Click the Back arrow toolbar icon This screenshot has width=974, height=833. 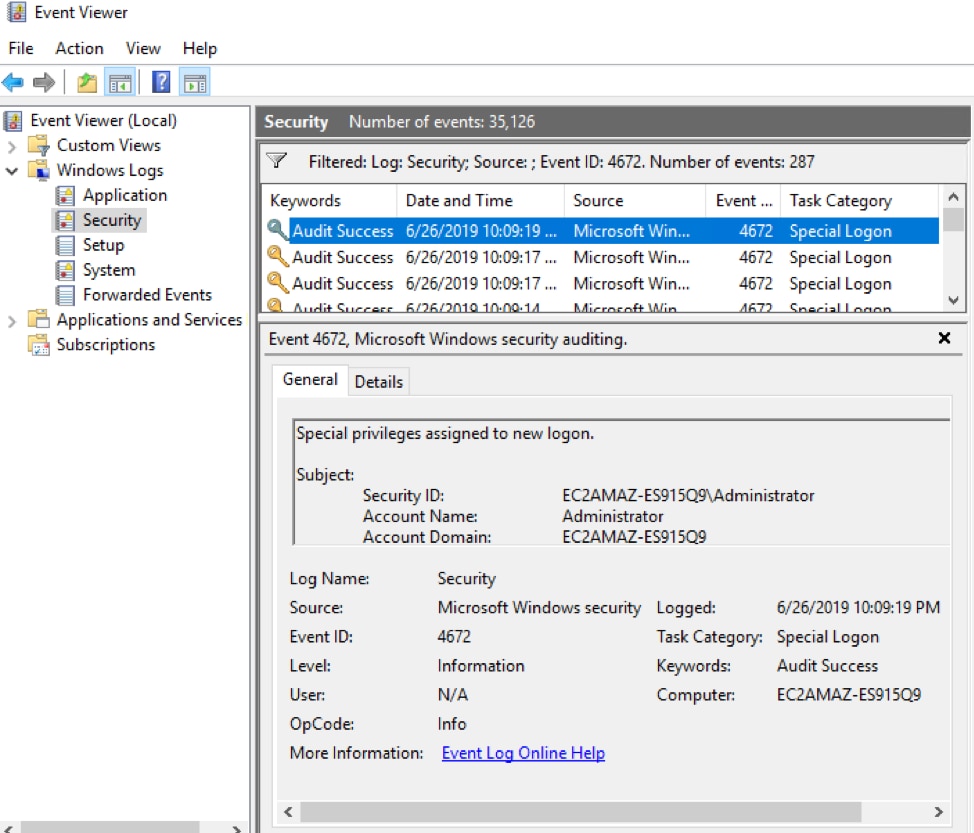(x=13, y=82)
